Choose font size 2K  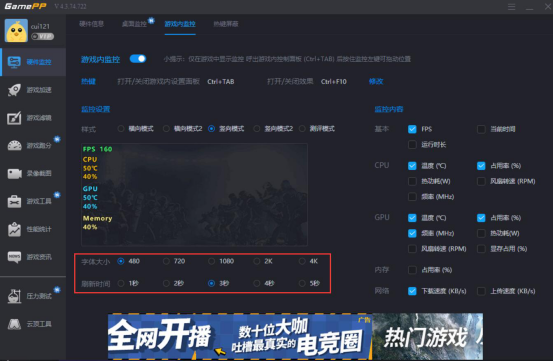(257, 261)
